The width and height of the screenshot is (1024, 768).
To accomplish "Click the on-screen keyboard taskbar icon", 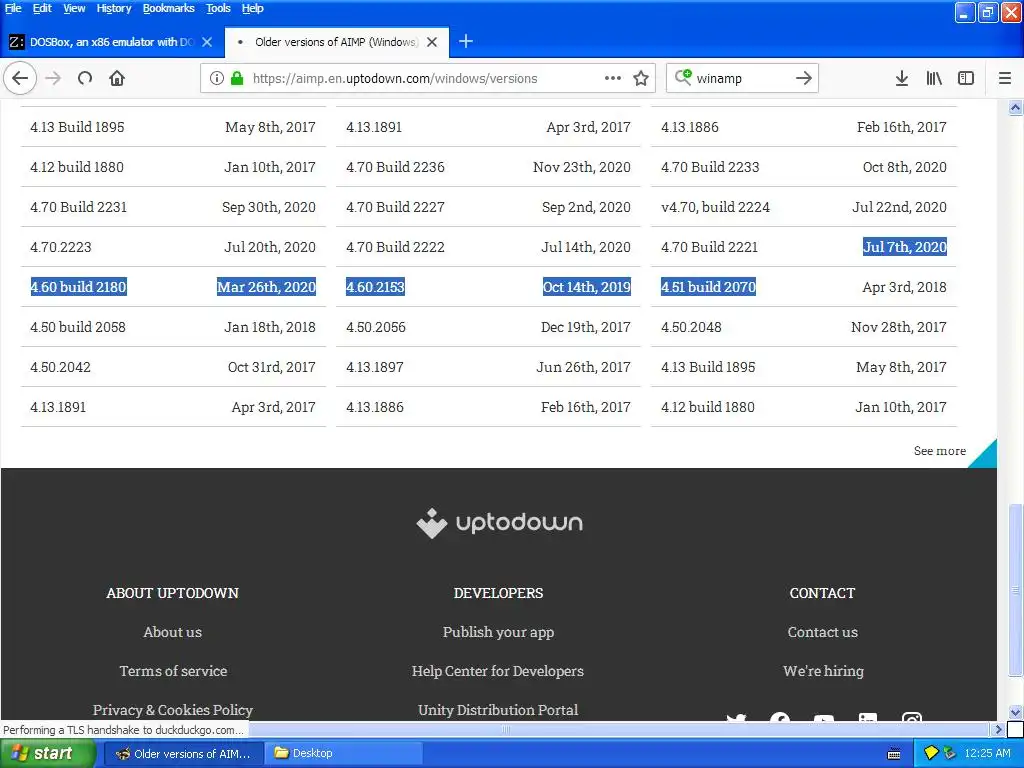I will (x=894, y=754).
